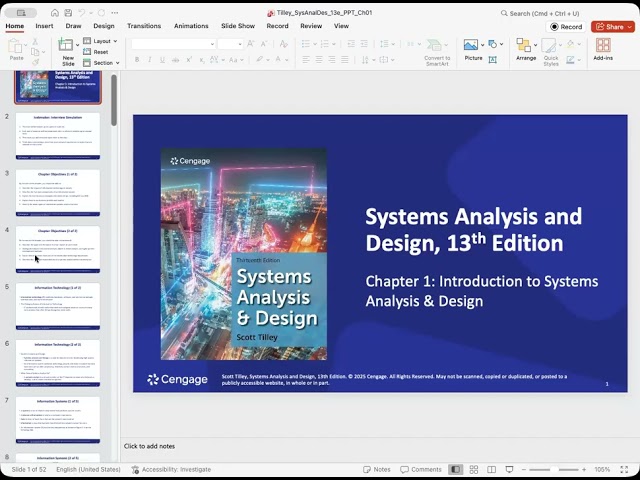Image resolution: width=640 pixels, height=480 pixels.
Task: Click the Format Painter brush icon
Action: (35, 62)
